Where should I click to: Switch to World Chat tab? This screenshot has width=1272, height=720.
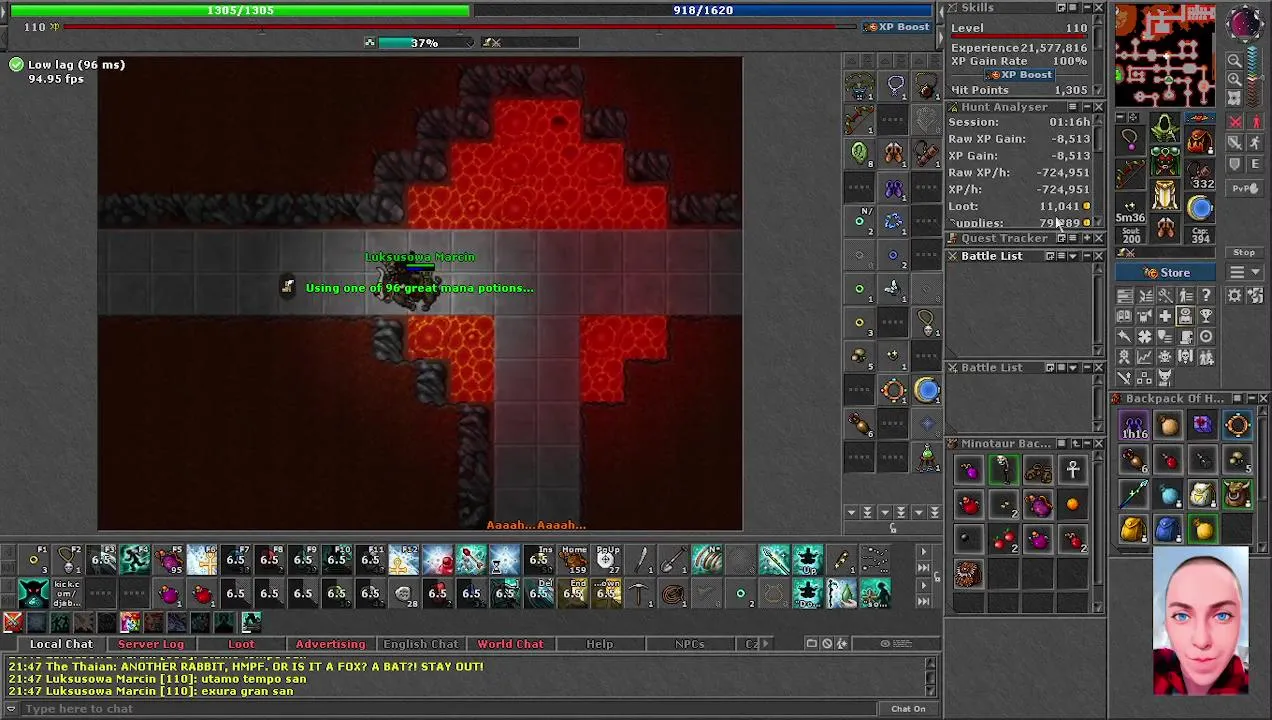pos(510,644)
